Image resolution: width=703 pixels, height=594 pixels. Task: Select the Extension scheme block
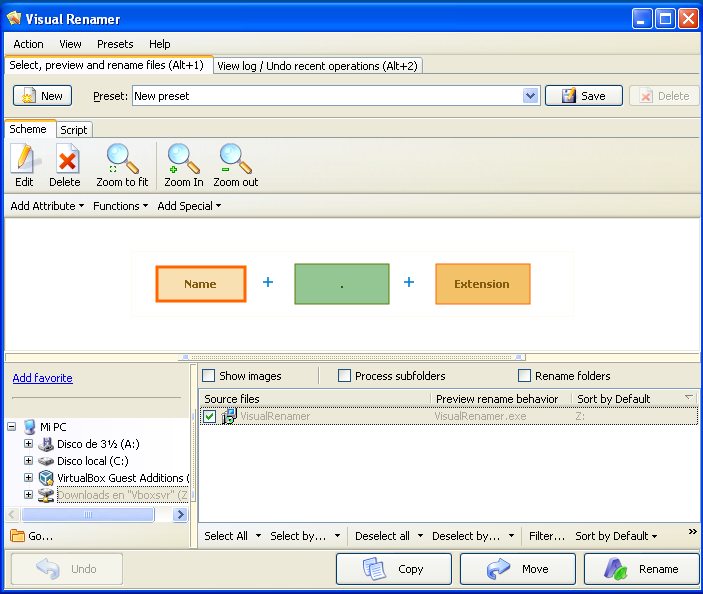pyautogui.click(x=482, y=284)
